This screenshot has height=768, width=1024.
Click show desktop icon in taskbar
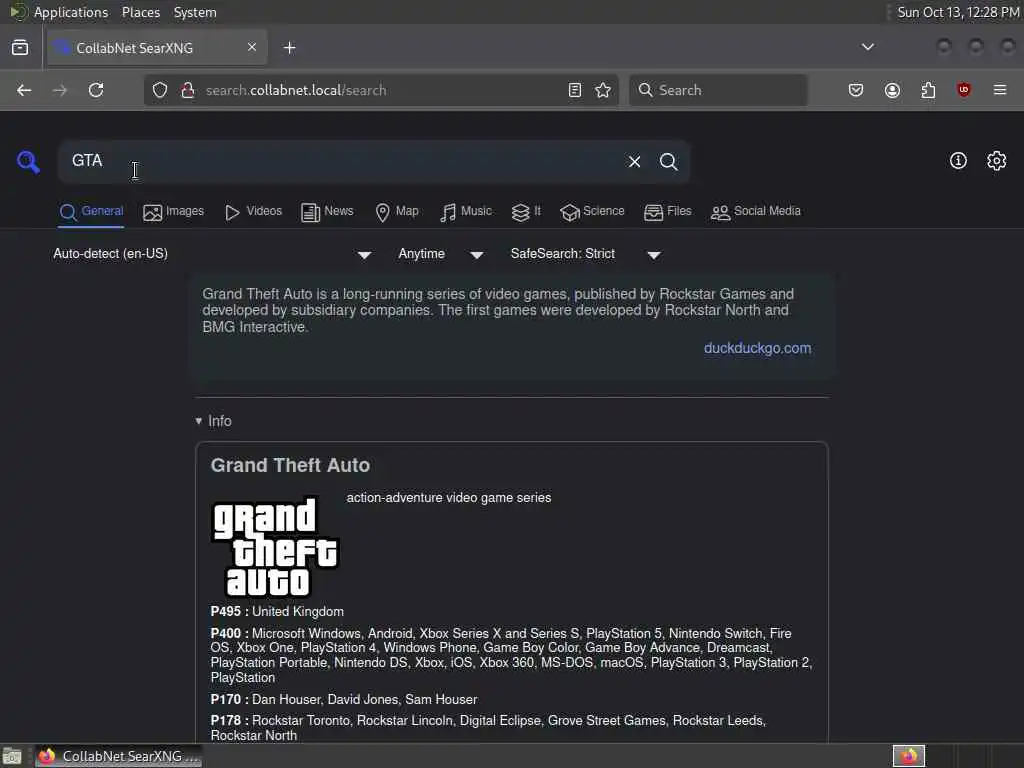(x=12, y=756)
